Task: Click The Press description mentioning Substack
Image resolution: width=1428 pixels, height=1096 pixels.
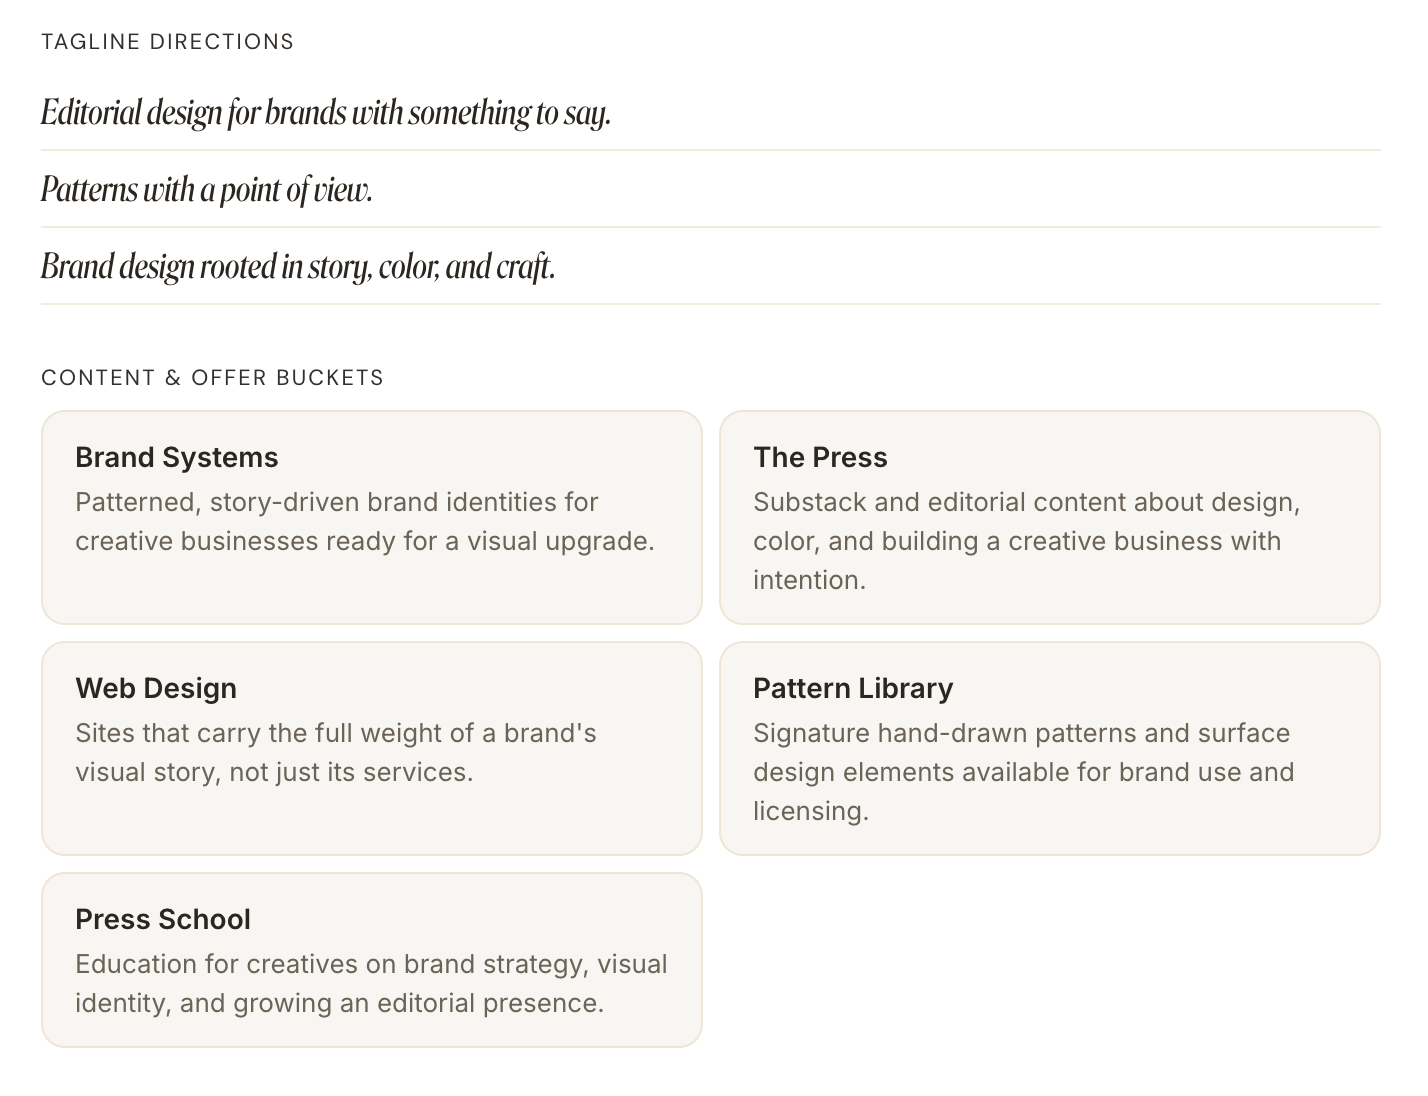Action: [1027, 541]
